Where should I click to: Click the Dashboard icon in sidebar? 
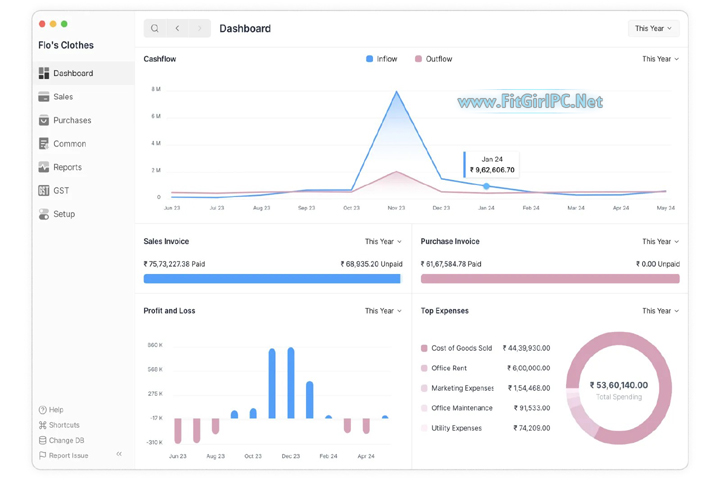[x=44, y=73]
